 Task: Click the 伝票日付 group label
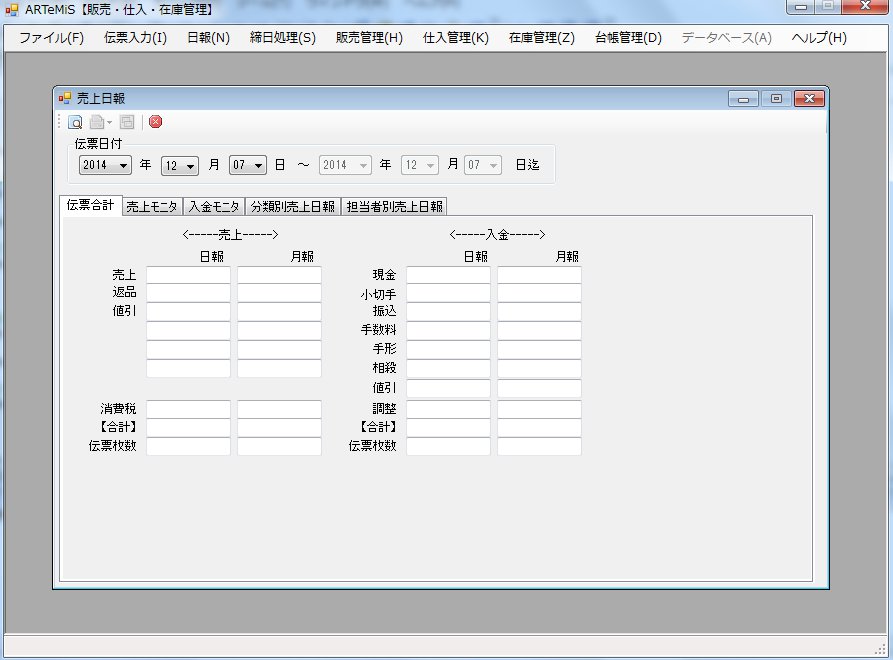tap(98, 144)
